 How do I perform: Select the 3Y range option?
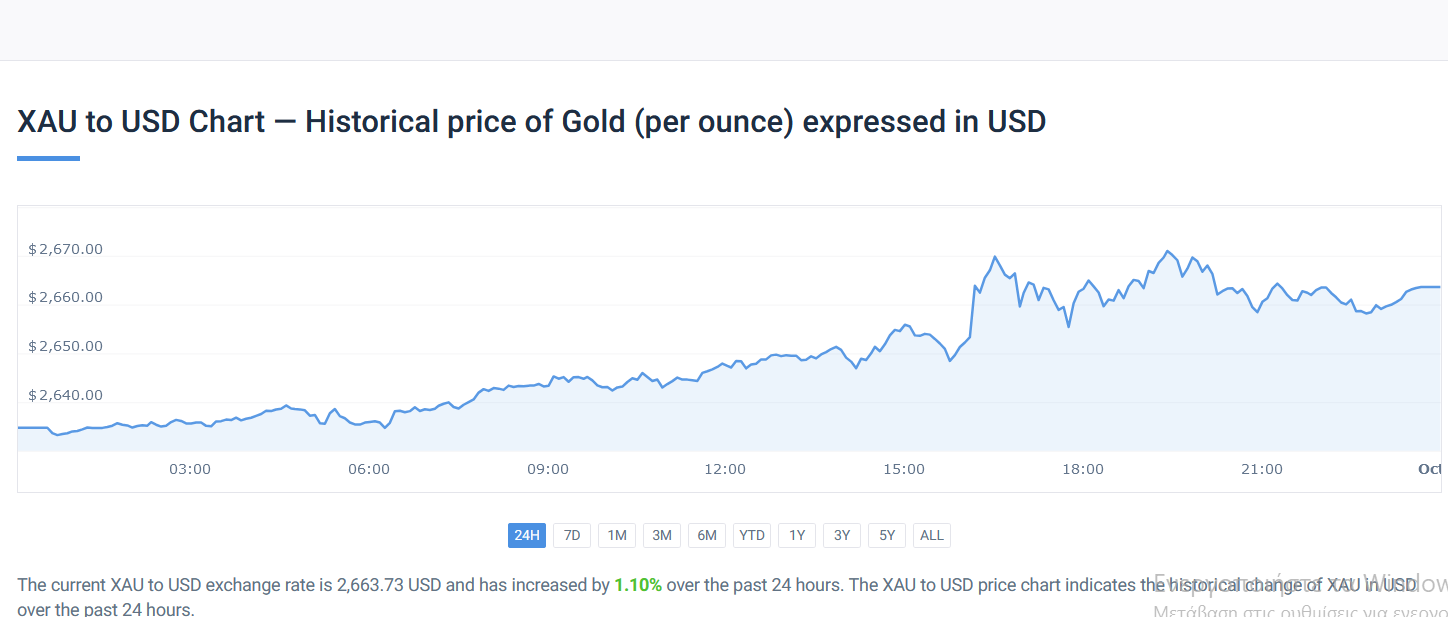tap(842, 535)
